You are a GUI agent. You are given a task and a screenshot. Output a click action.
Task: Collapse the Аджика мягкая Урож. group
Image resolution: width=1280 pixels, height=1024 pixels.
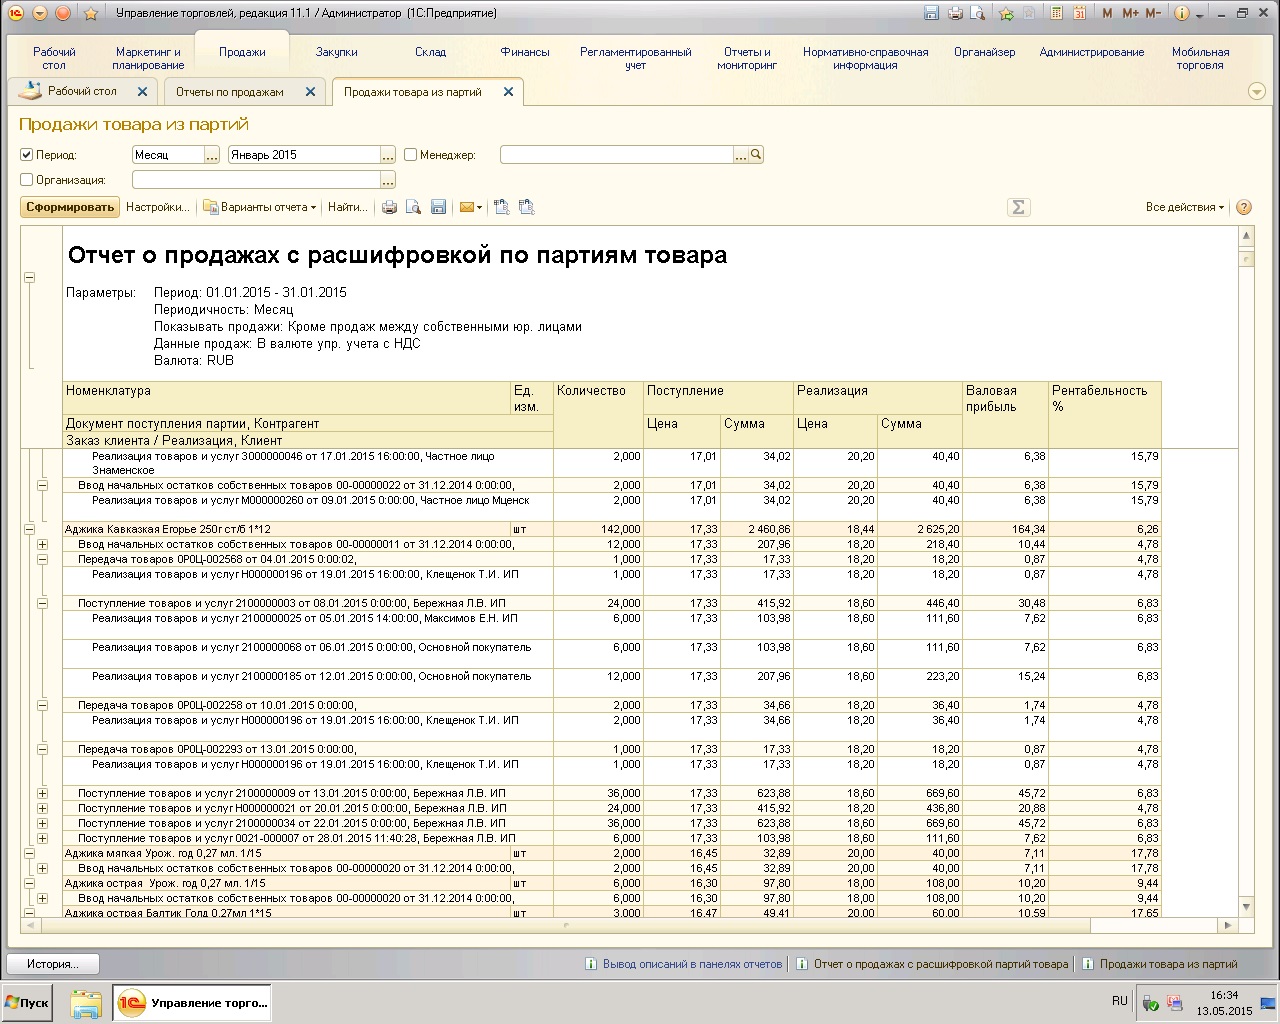[29, 853]
